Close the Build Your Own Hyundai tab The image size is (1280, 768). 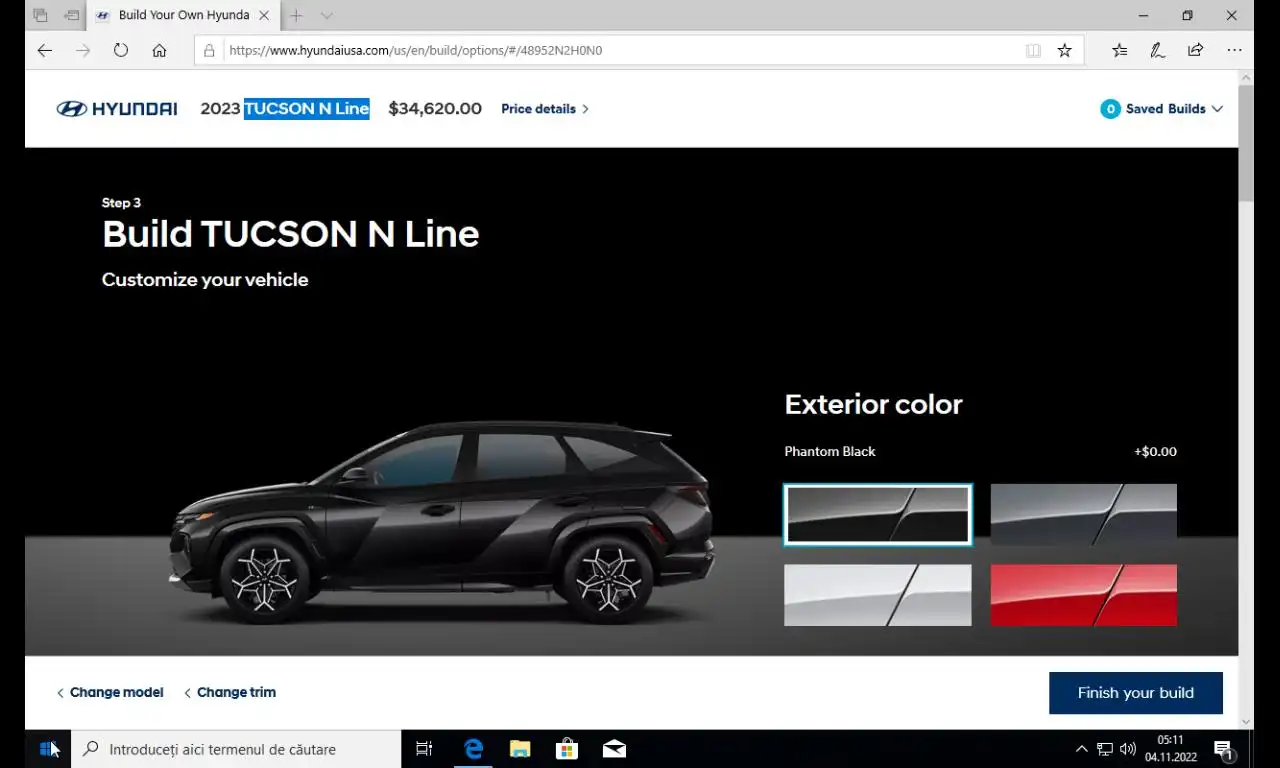264,15
